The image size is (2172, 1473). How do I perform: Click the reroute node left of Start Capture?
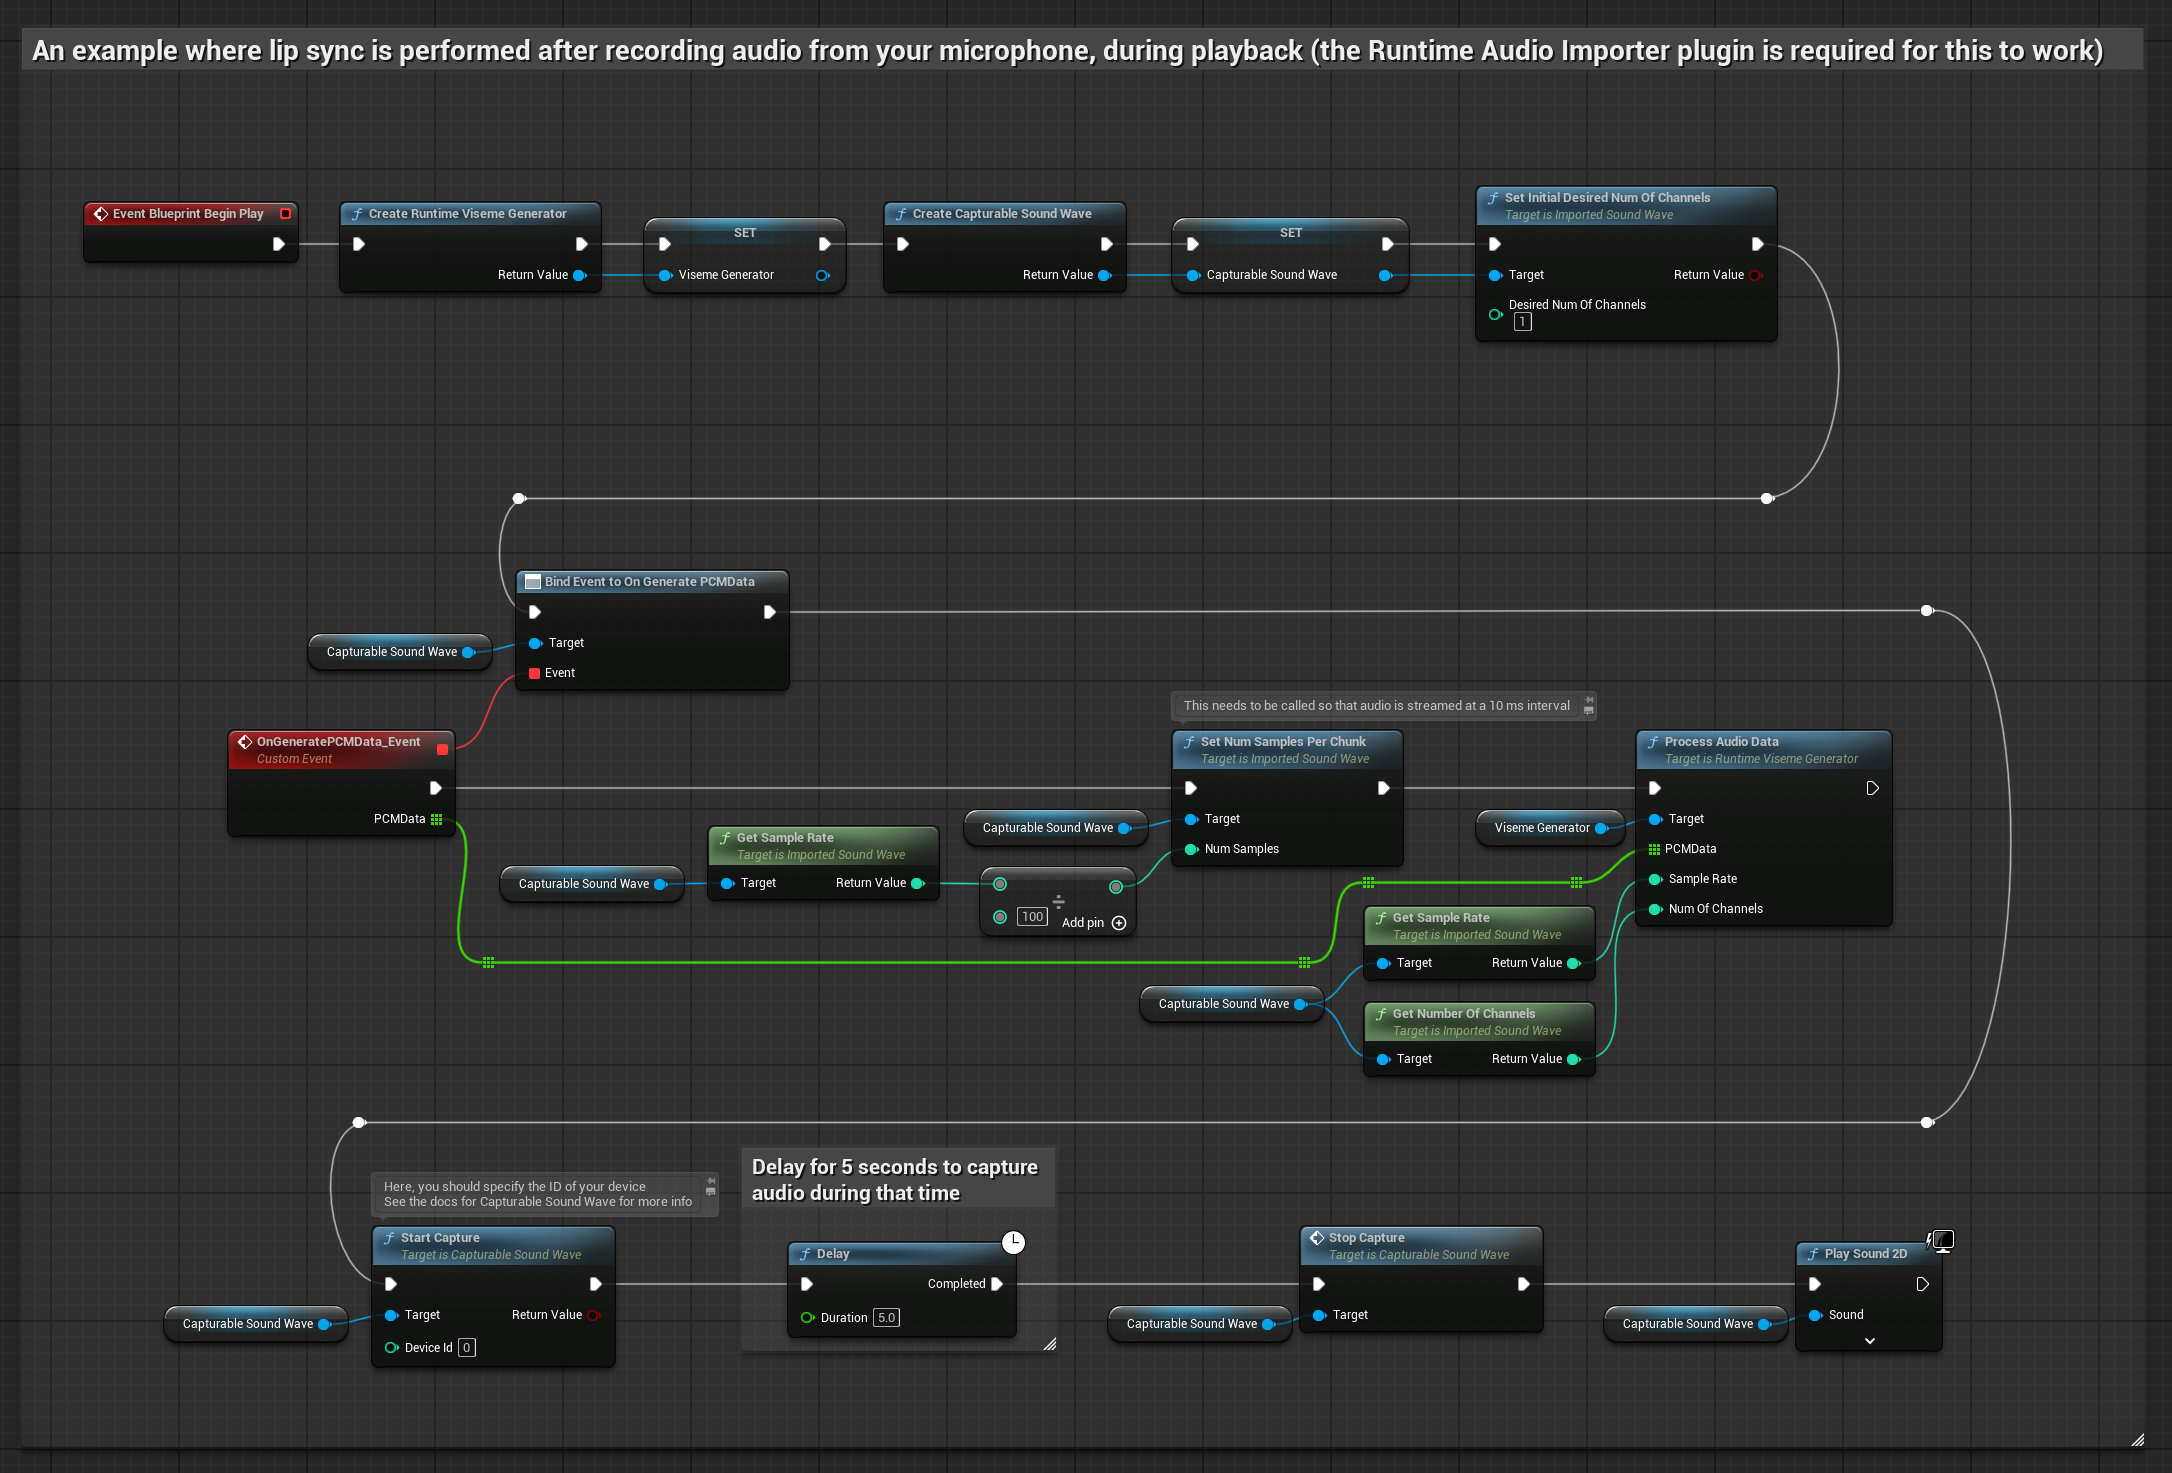(x=360, y=1122)
